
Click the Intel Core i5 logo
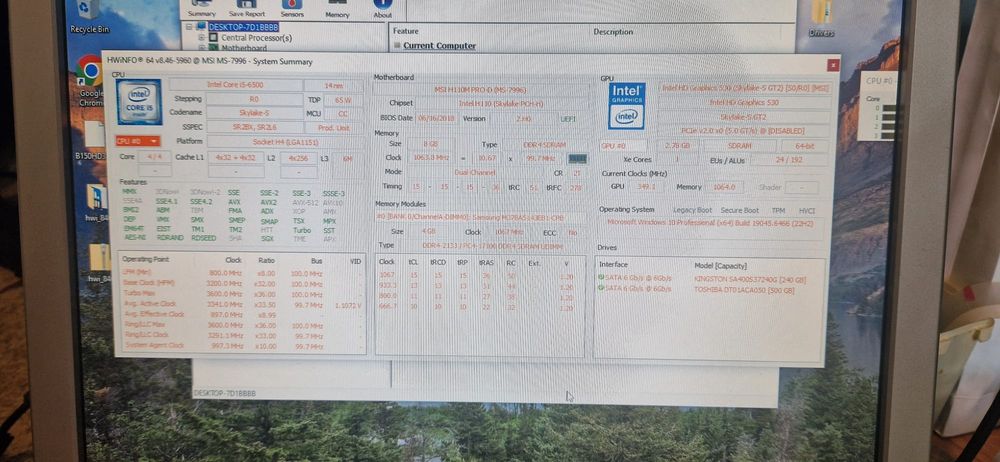tap(139, 101)
